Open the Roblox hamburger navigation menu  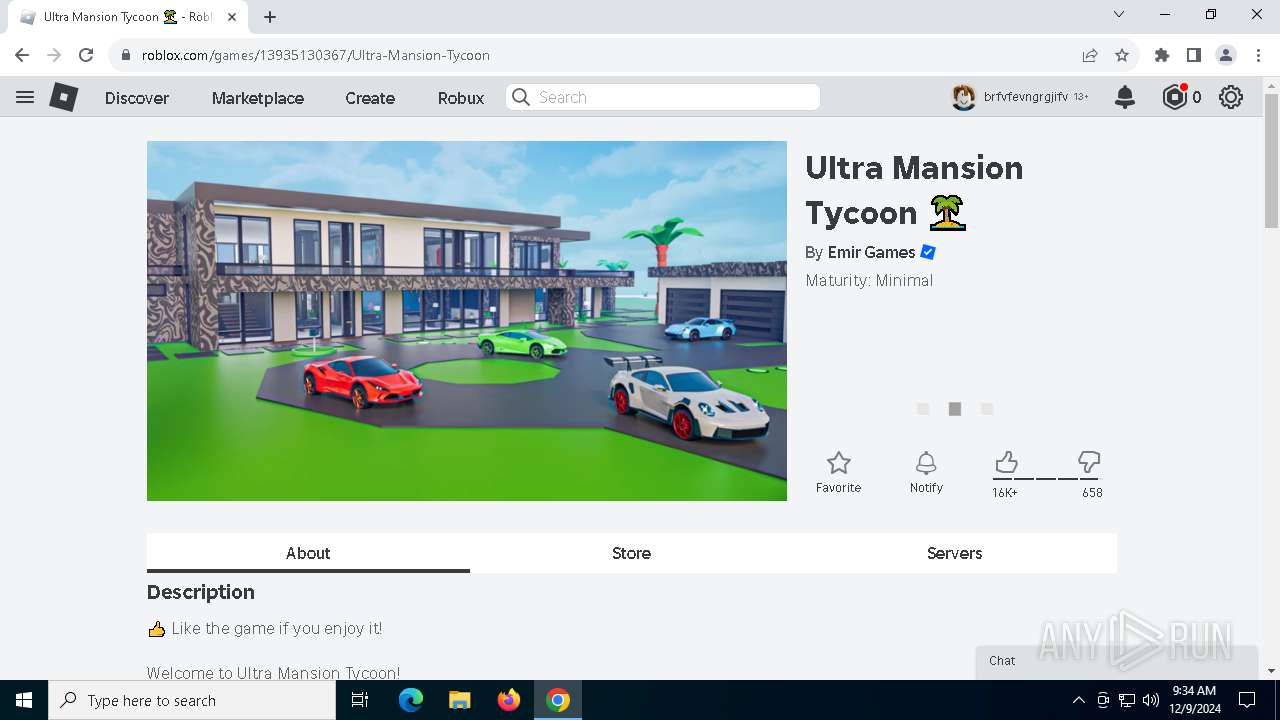point(25,97)
